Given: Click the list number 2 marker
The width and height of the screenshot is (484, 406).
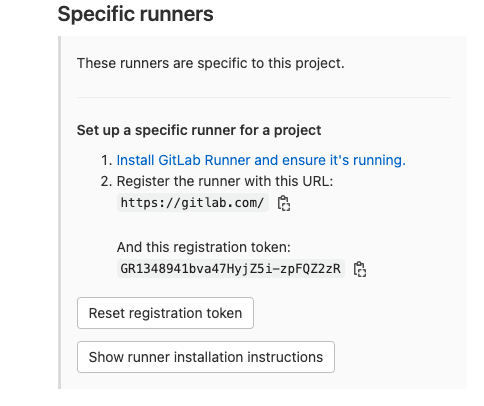Looking at the screenshot, I should 106,182.
